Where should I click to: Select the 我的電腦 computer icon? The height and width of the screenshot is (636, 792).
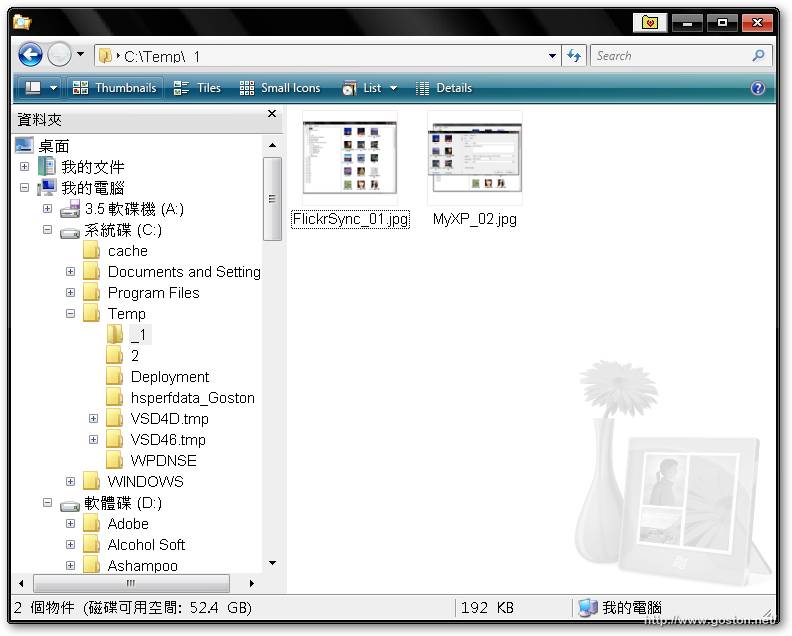click(47, 187)
